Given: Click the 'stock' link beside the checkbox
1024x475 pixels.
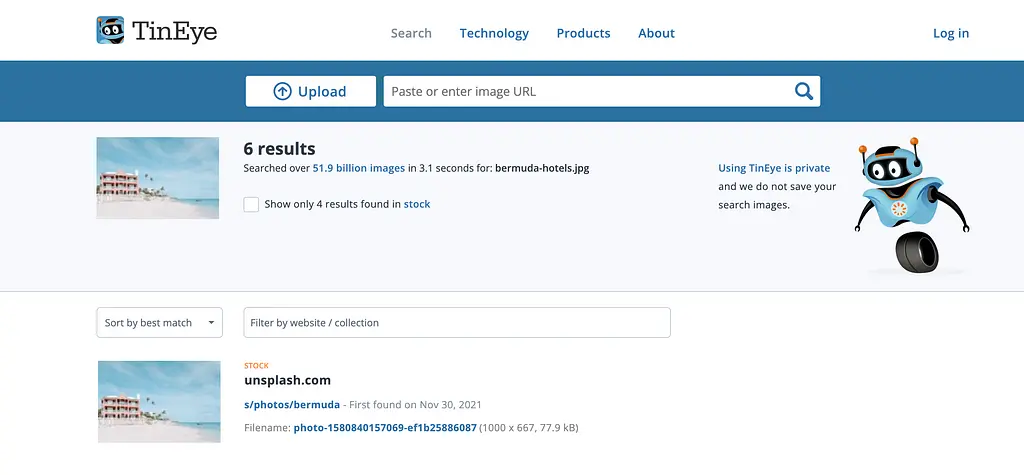Looking at the screenshot, I should [x=417, y=204].
